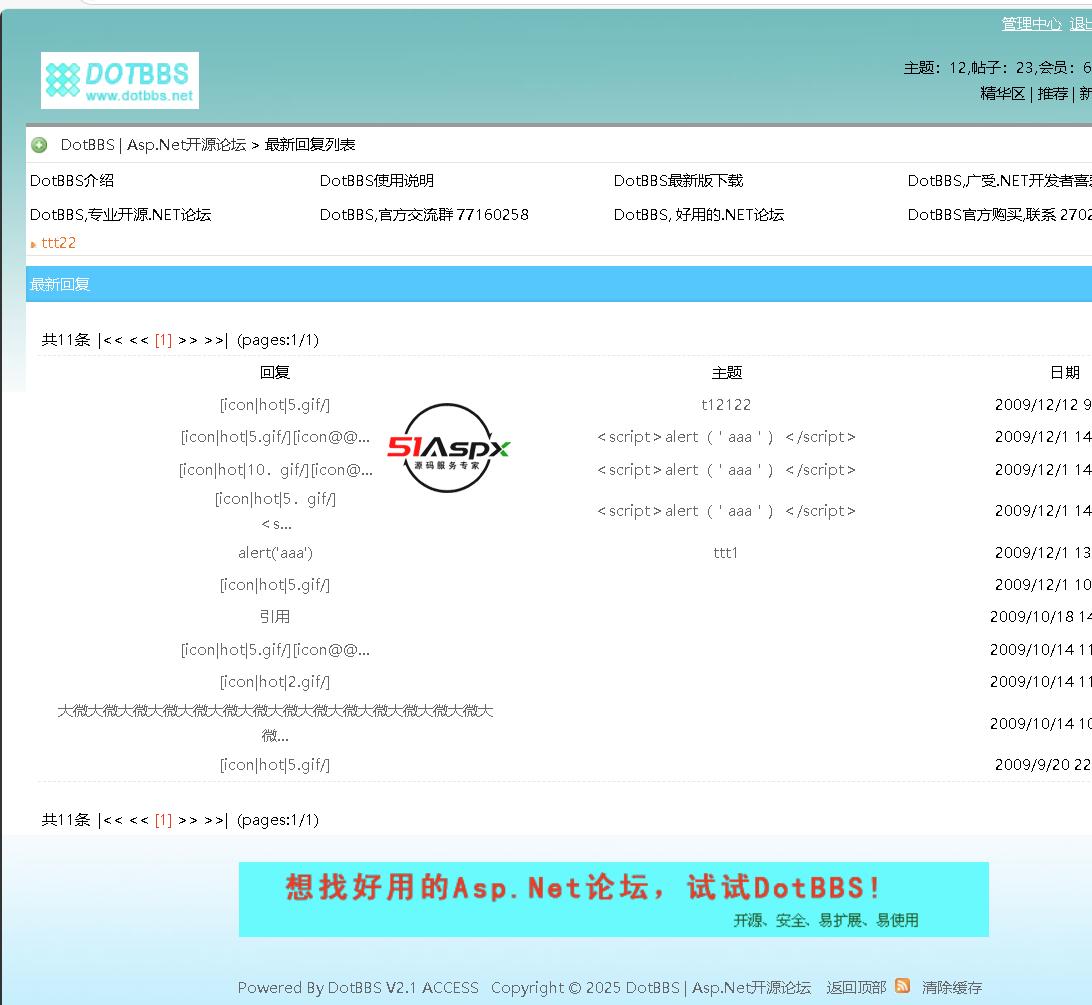Open topic ttt1
The image size is (1092, 1005).
point(726,553)
